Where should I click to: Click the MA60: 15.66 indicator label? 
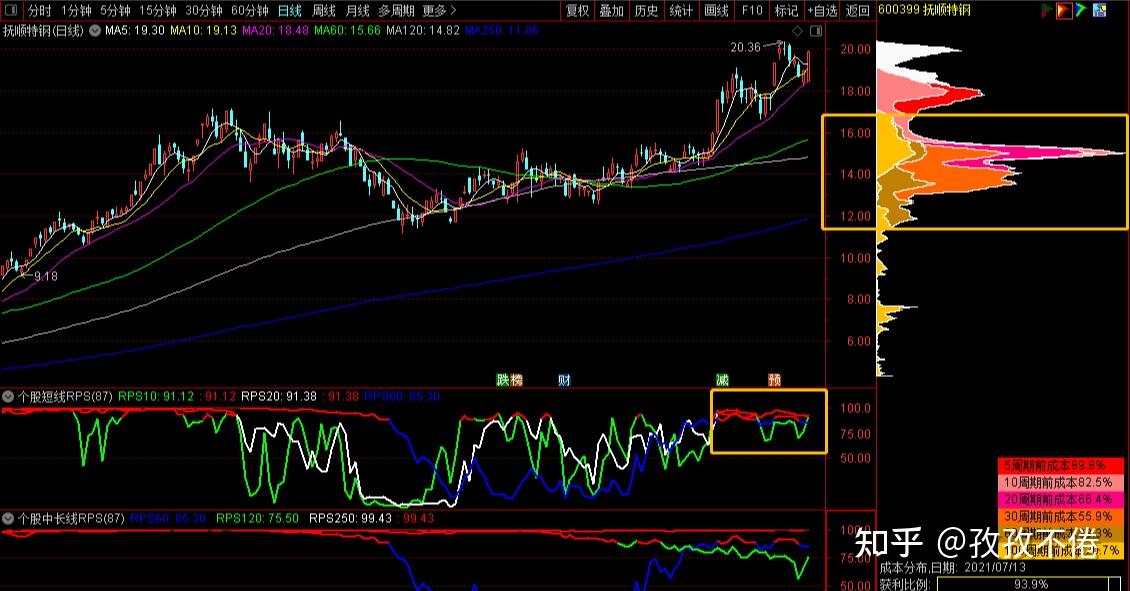coord(347,31)
